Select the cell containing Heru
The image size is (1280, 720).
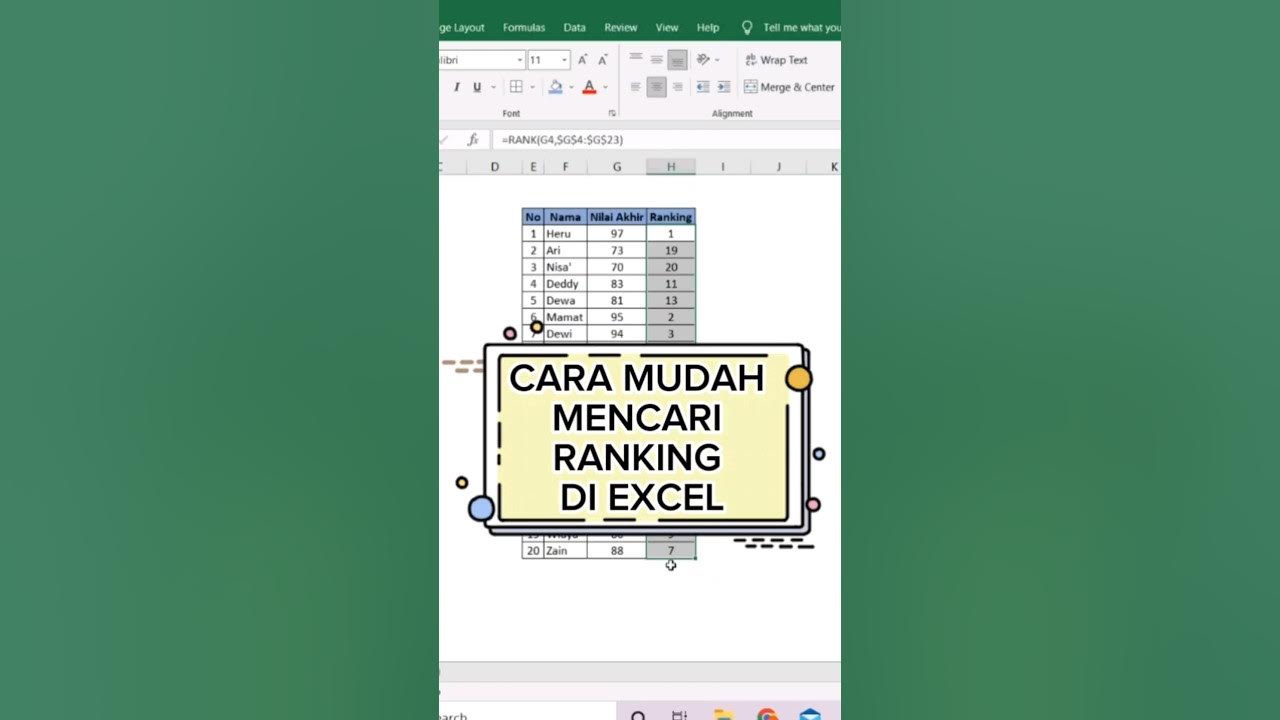click(565, 234)
